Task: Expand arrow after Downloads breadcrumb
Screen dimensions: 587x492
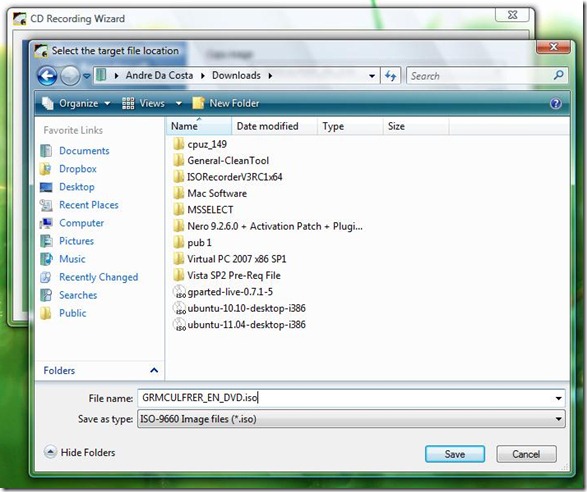Action: click(270, 76)
